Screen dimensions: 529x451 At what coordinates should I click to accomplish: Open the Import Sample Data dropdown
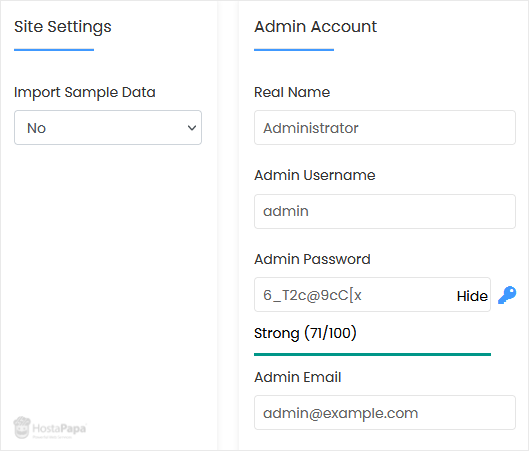tap(108, 128)
